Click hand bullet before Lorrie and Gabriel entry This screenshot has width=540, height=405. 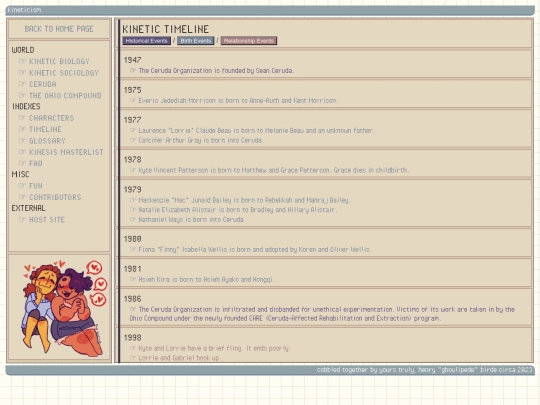(x=133, y=357)
